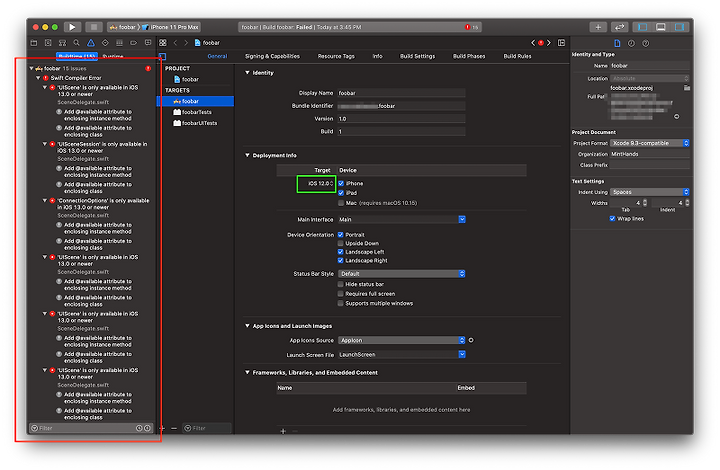Choose location with the folder icon
This screenshot has width=720, height=470.
click(x=686, y=88)
